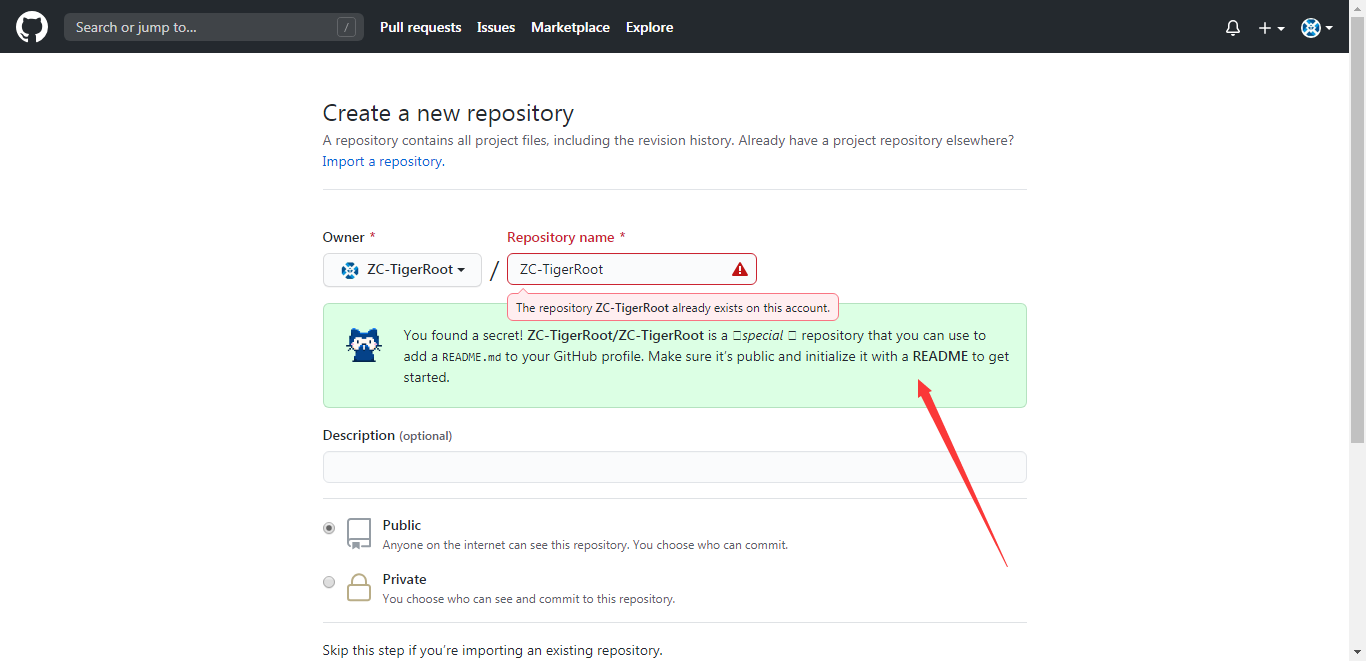Click the Description text field
Viewport: 1366px width, 661px height.
(674, 467)
